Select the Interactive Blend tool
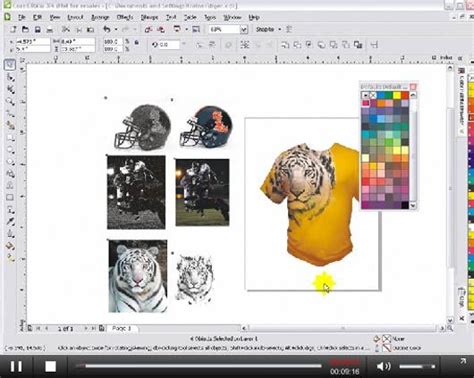Screen dimensions: 474x378 coord(10,209)
